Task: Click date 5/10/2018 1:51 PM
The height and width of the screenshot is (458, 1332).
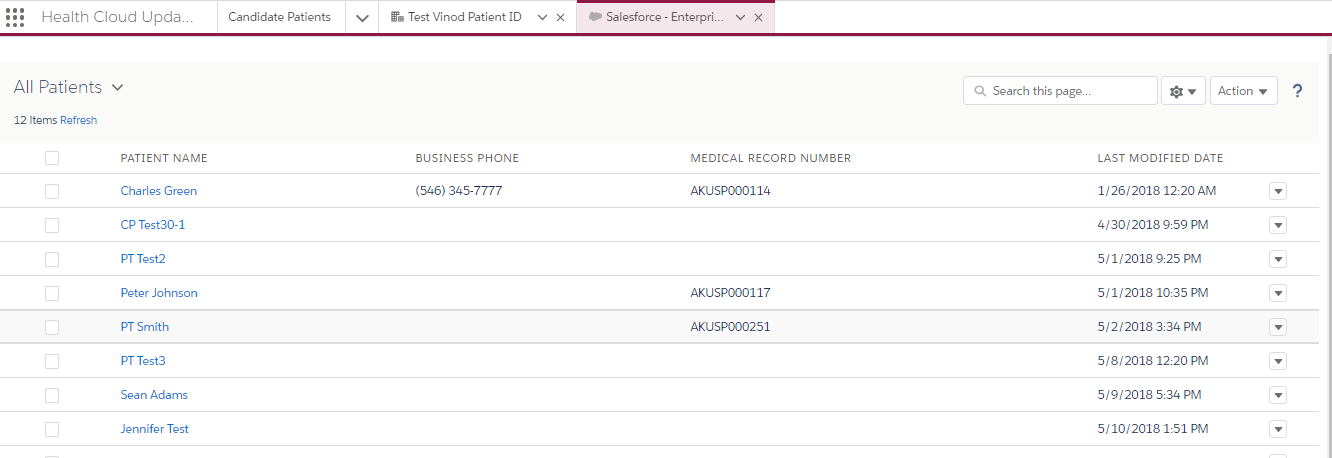Action: [1153, 429]
